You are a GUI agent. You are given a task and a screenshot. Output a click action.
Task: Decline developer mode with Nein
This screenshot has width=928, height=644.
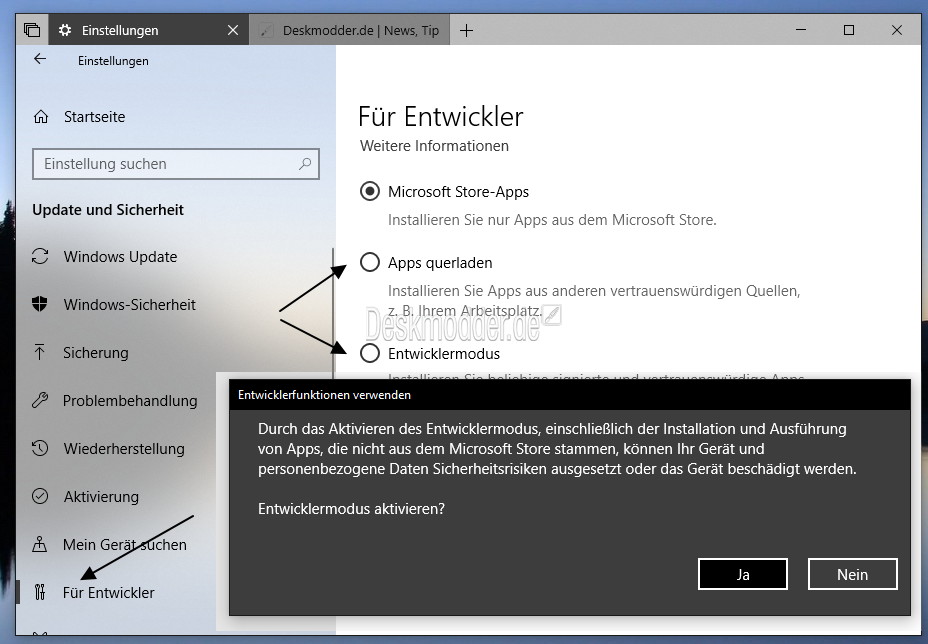[852, 574]
